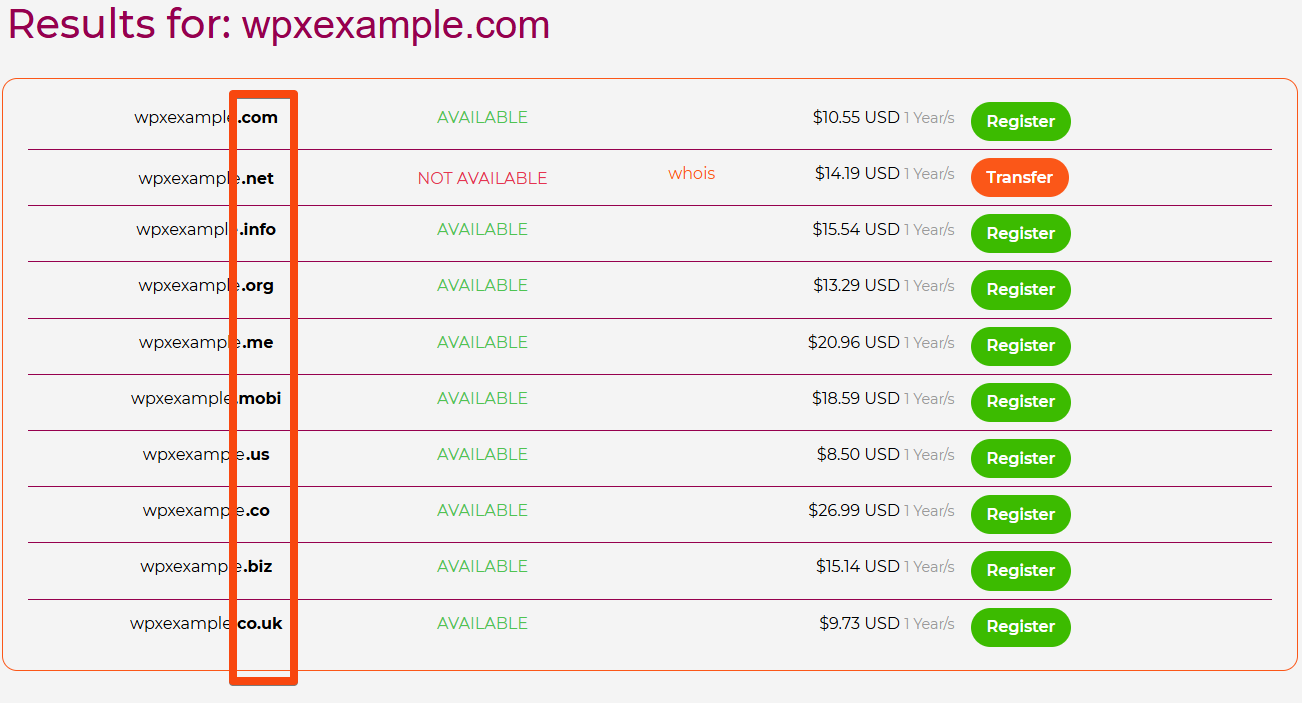The height and width of the screenshot is (703, 1302).
Task: Click AVAILABLE status for wpxexample.org
Action: pos(482,285)
